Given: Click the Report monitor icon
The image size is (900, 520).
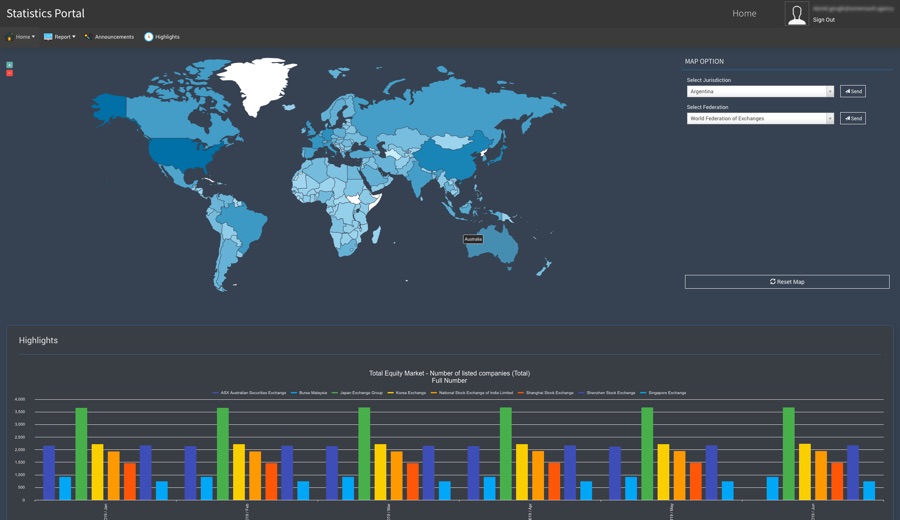Looking at the screenshot, I should (x=48, y=37).
